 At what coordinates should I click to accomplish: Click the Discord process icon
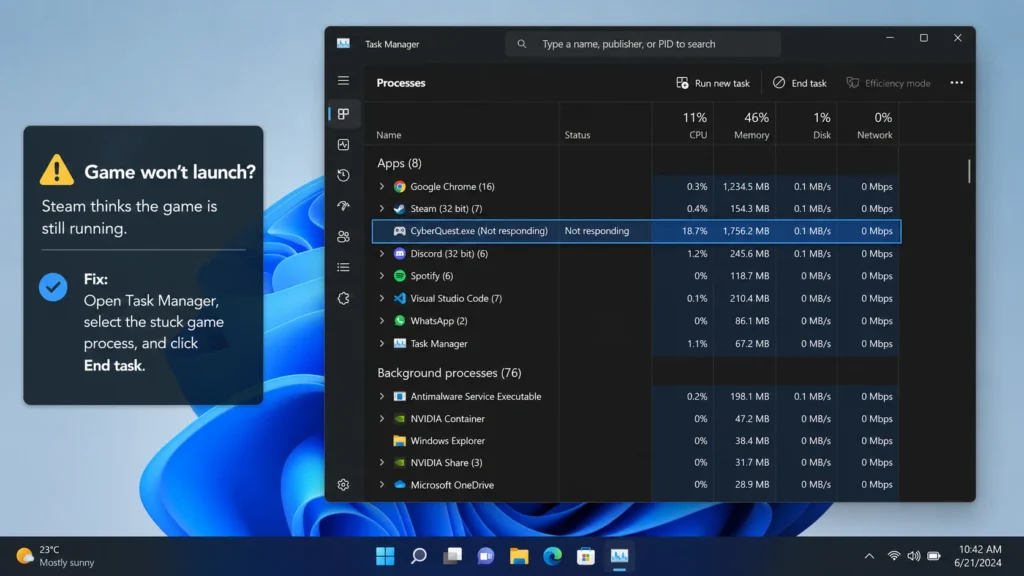[x=400, y=253]
